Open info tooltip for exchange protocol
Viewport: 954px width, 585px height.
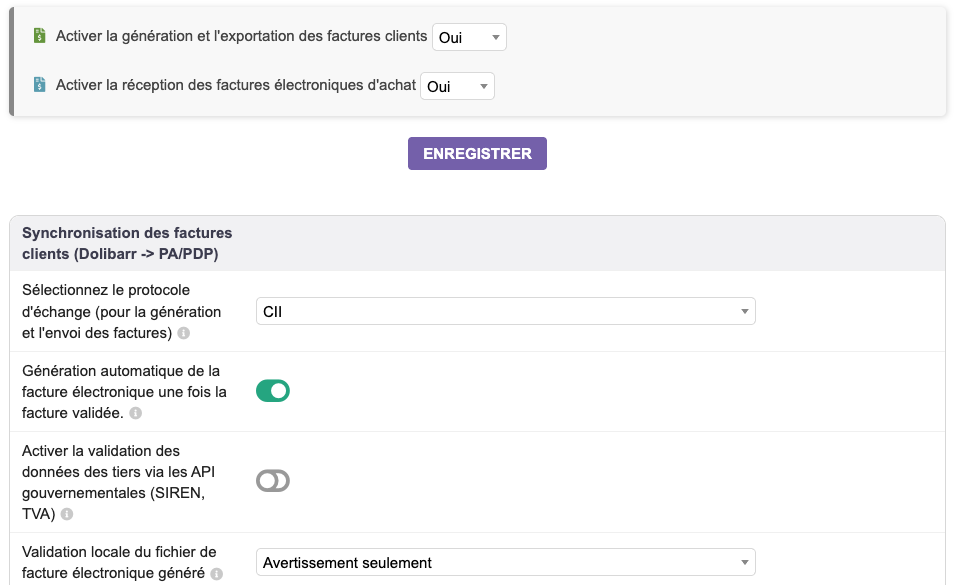(x=183, y=333)
